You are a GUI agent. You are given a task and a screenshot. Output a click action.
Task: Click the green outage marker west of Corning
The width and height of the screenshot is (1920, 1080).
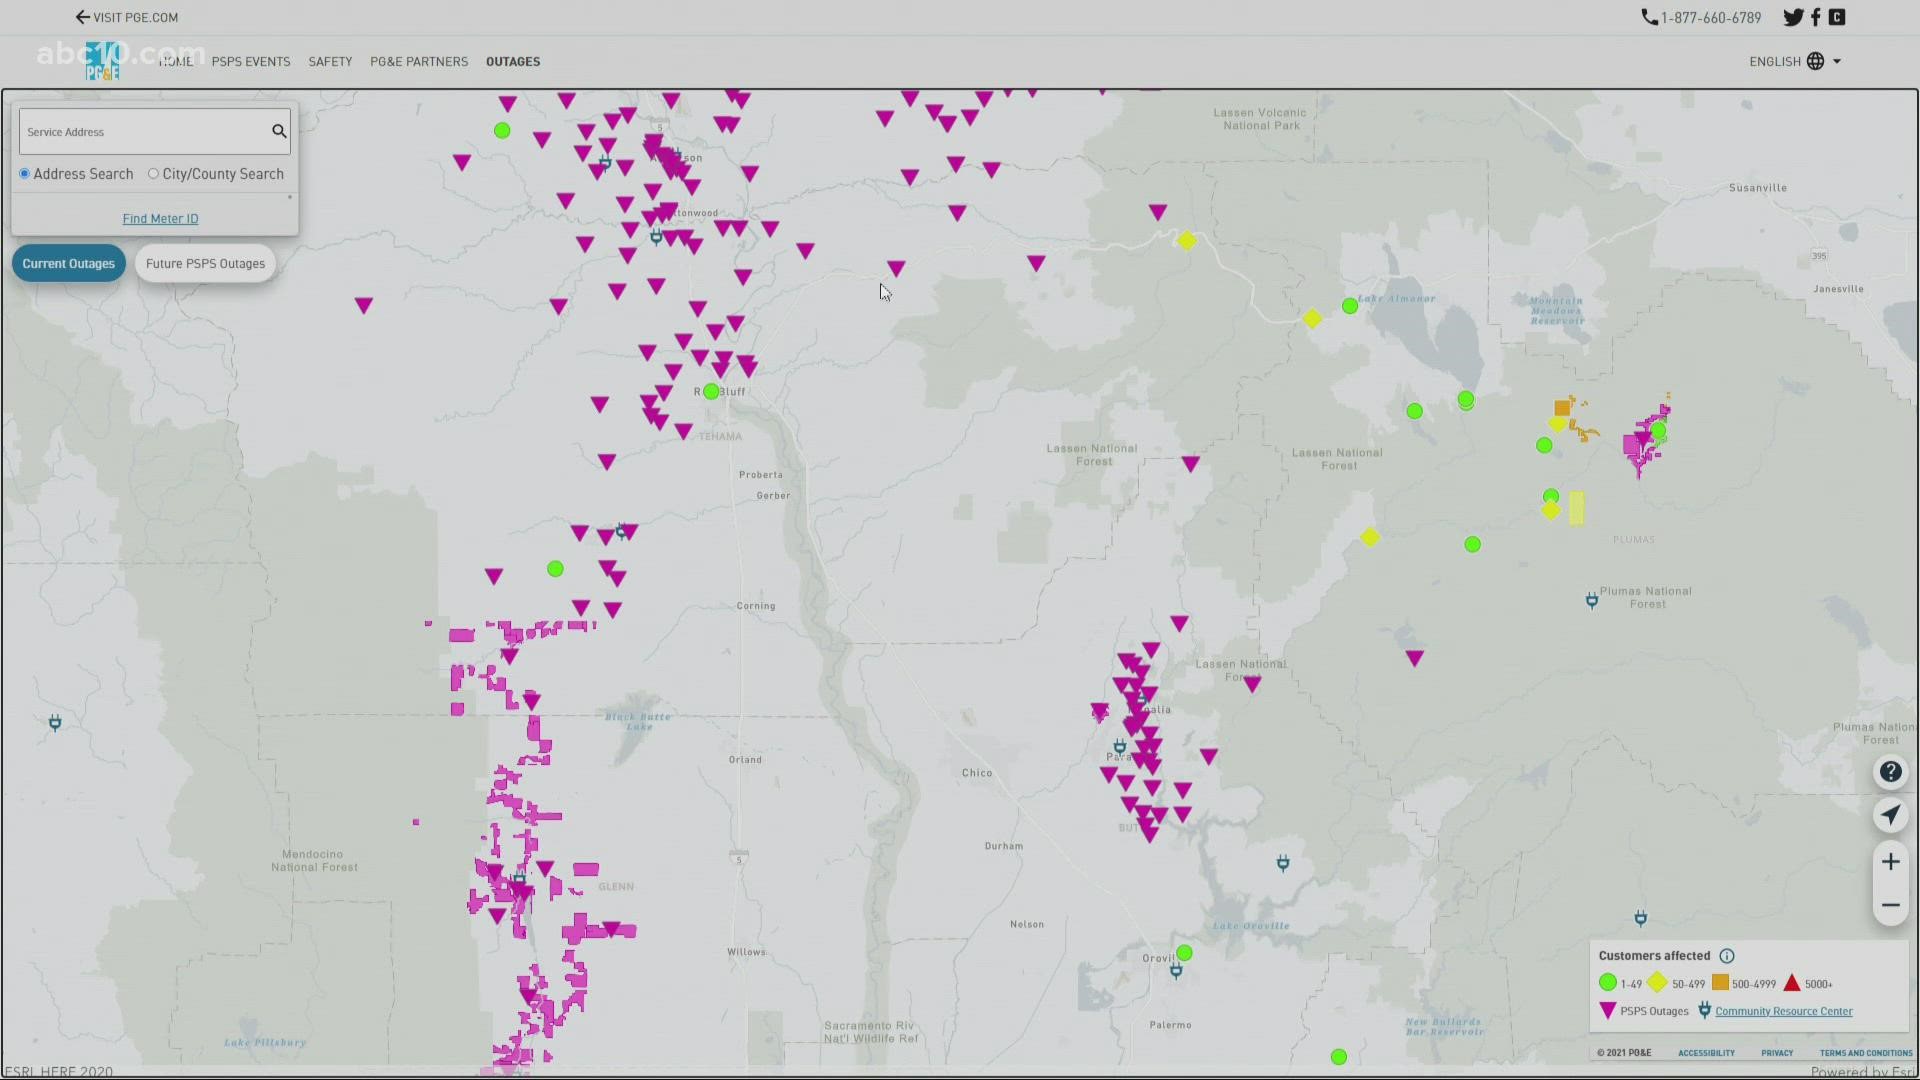point(555,569)
